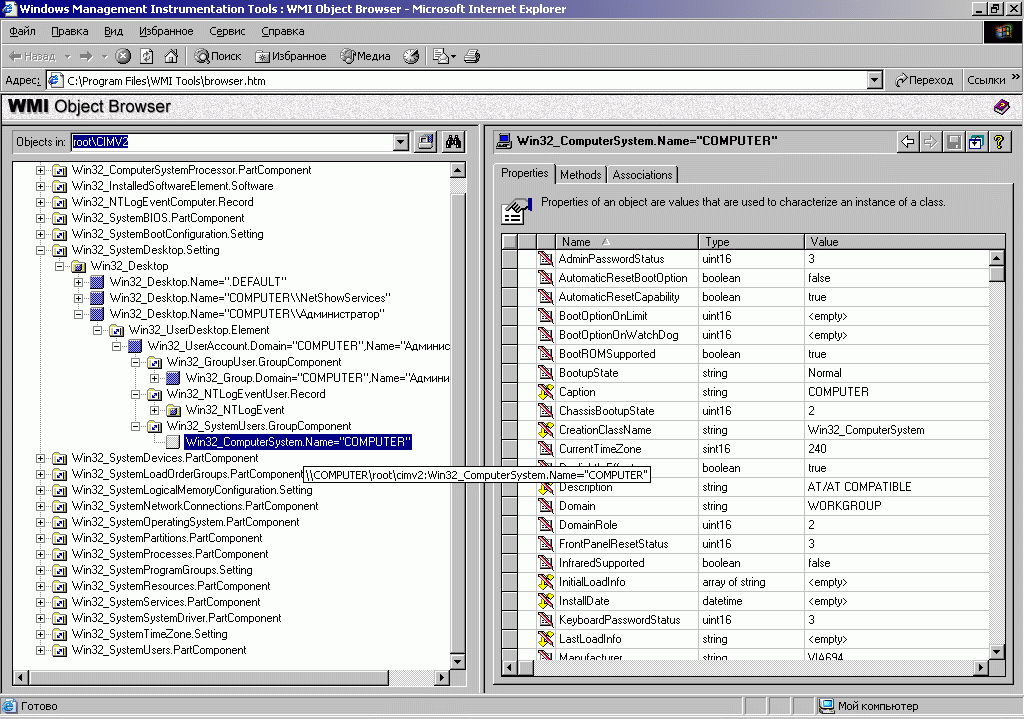Click the previous object left arrow icon

pos(908,142)
